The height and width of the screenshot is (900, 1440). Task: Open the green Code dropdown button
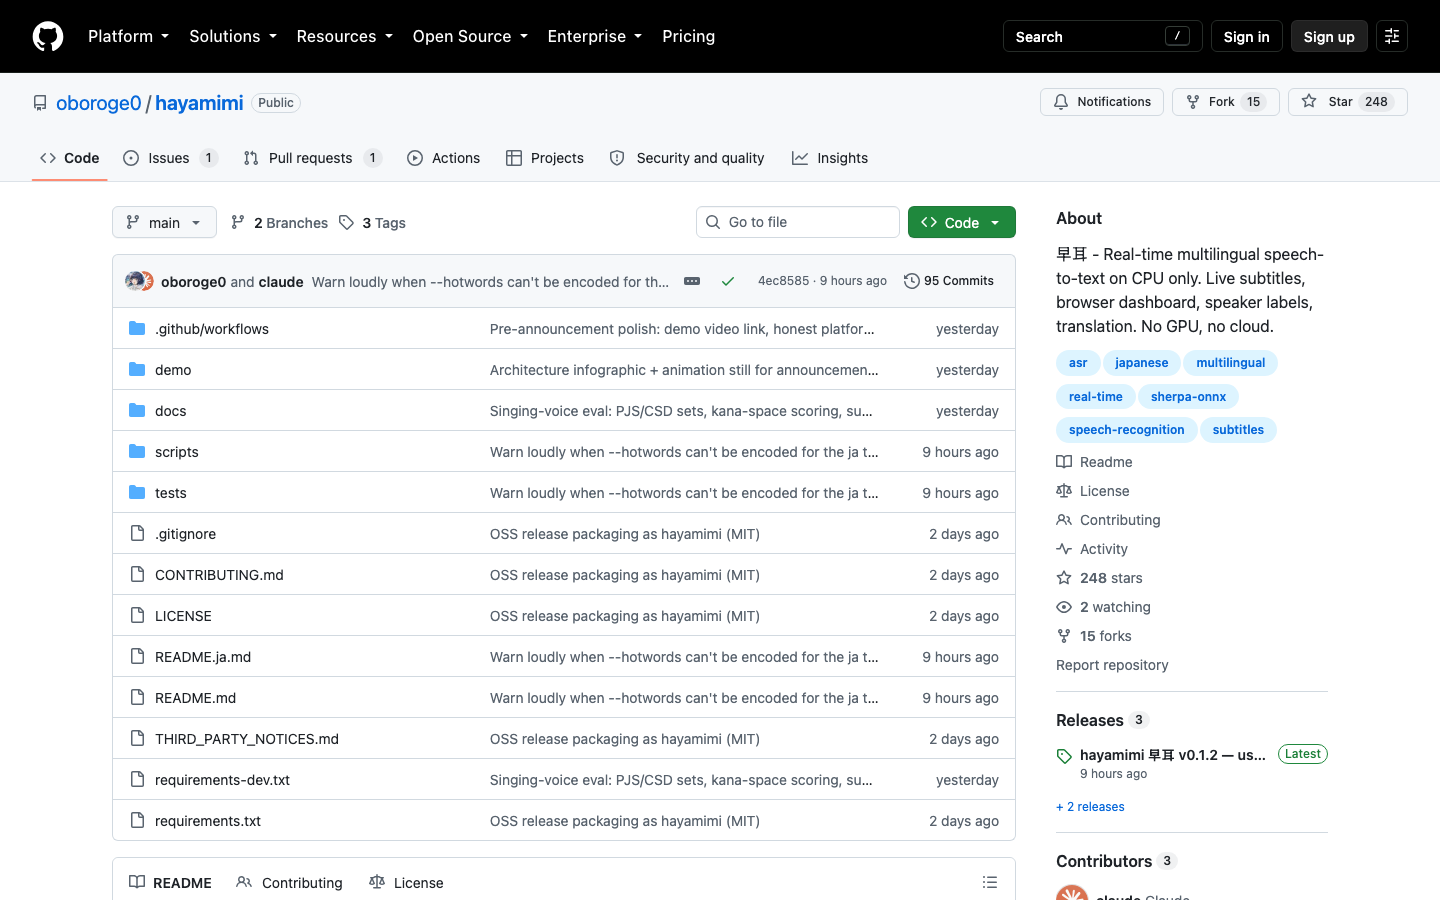pyautogui.click(x=961, y=222)
